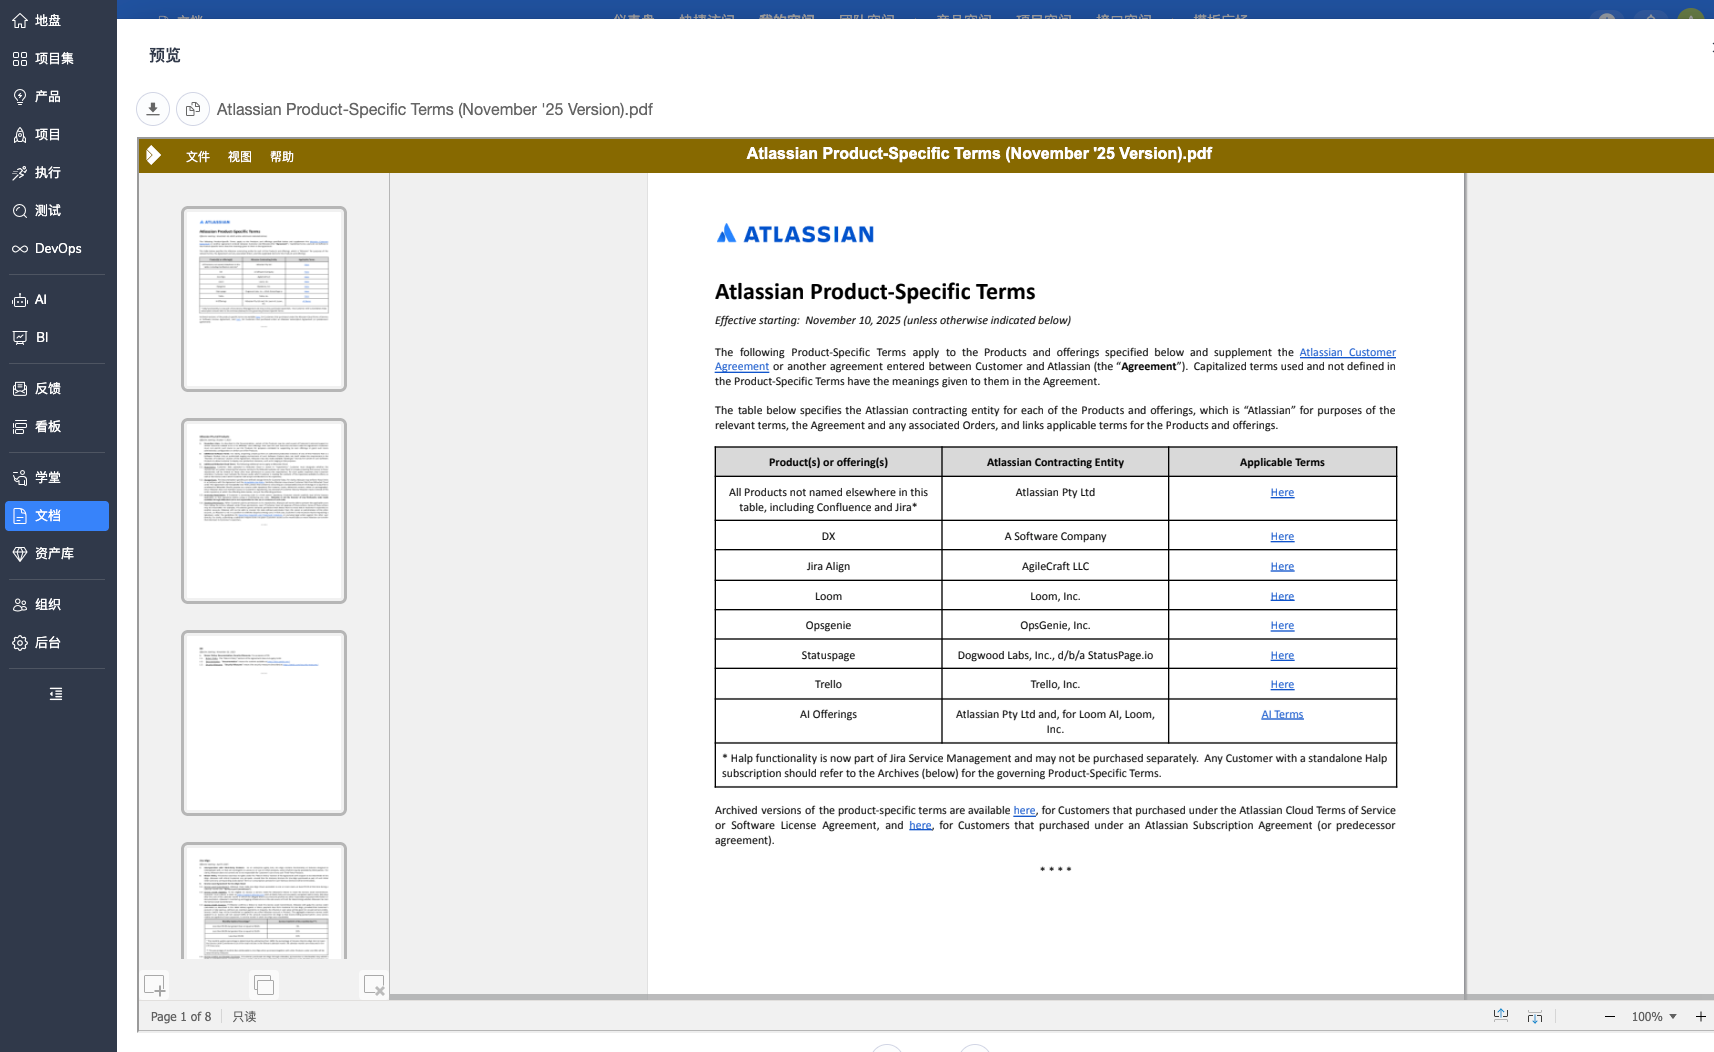This screenshot has width=1714, height=1052.
Task: Open the Here link in the Statuspage row
Action: tap(1282, 655)
